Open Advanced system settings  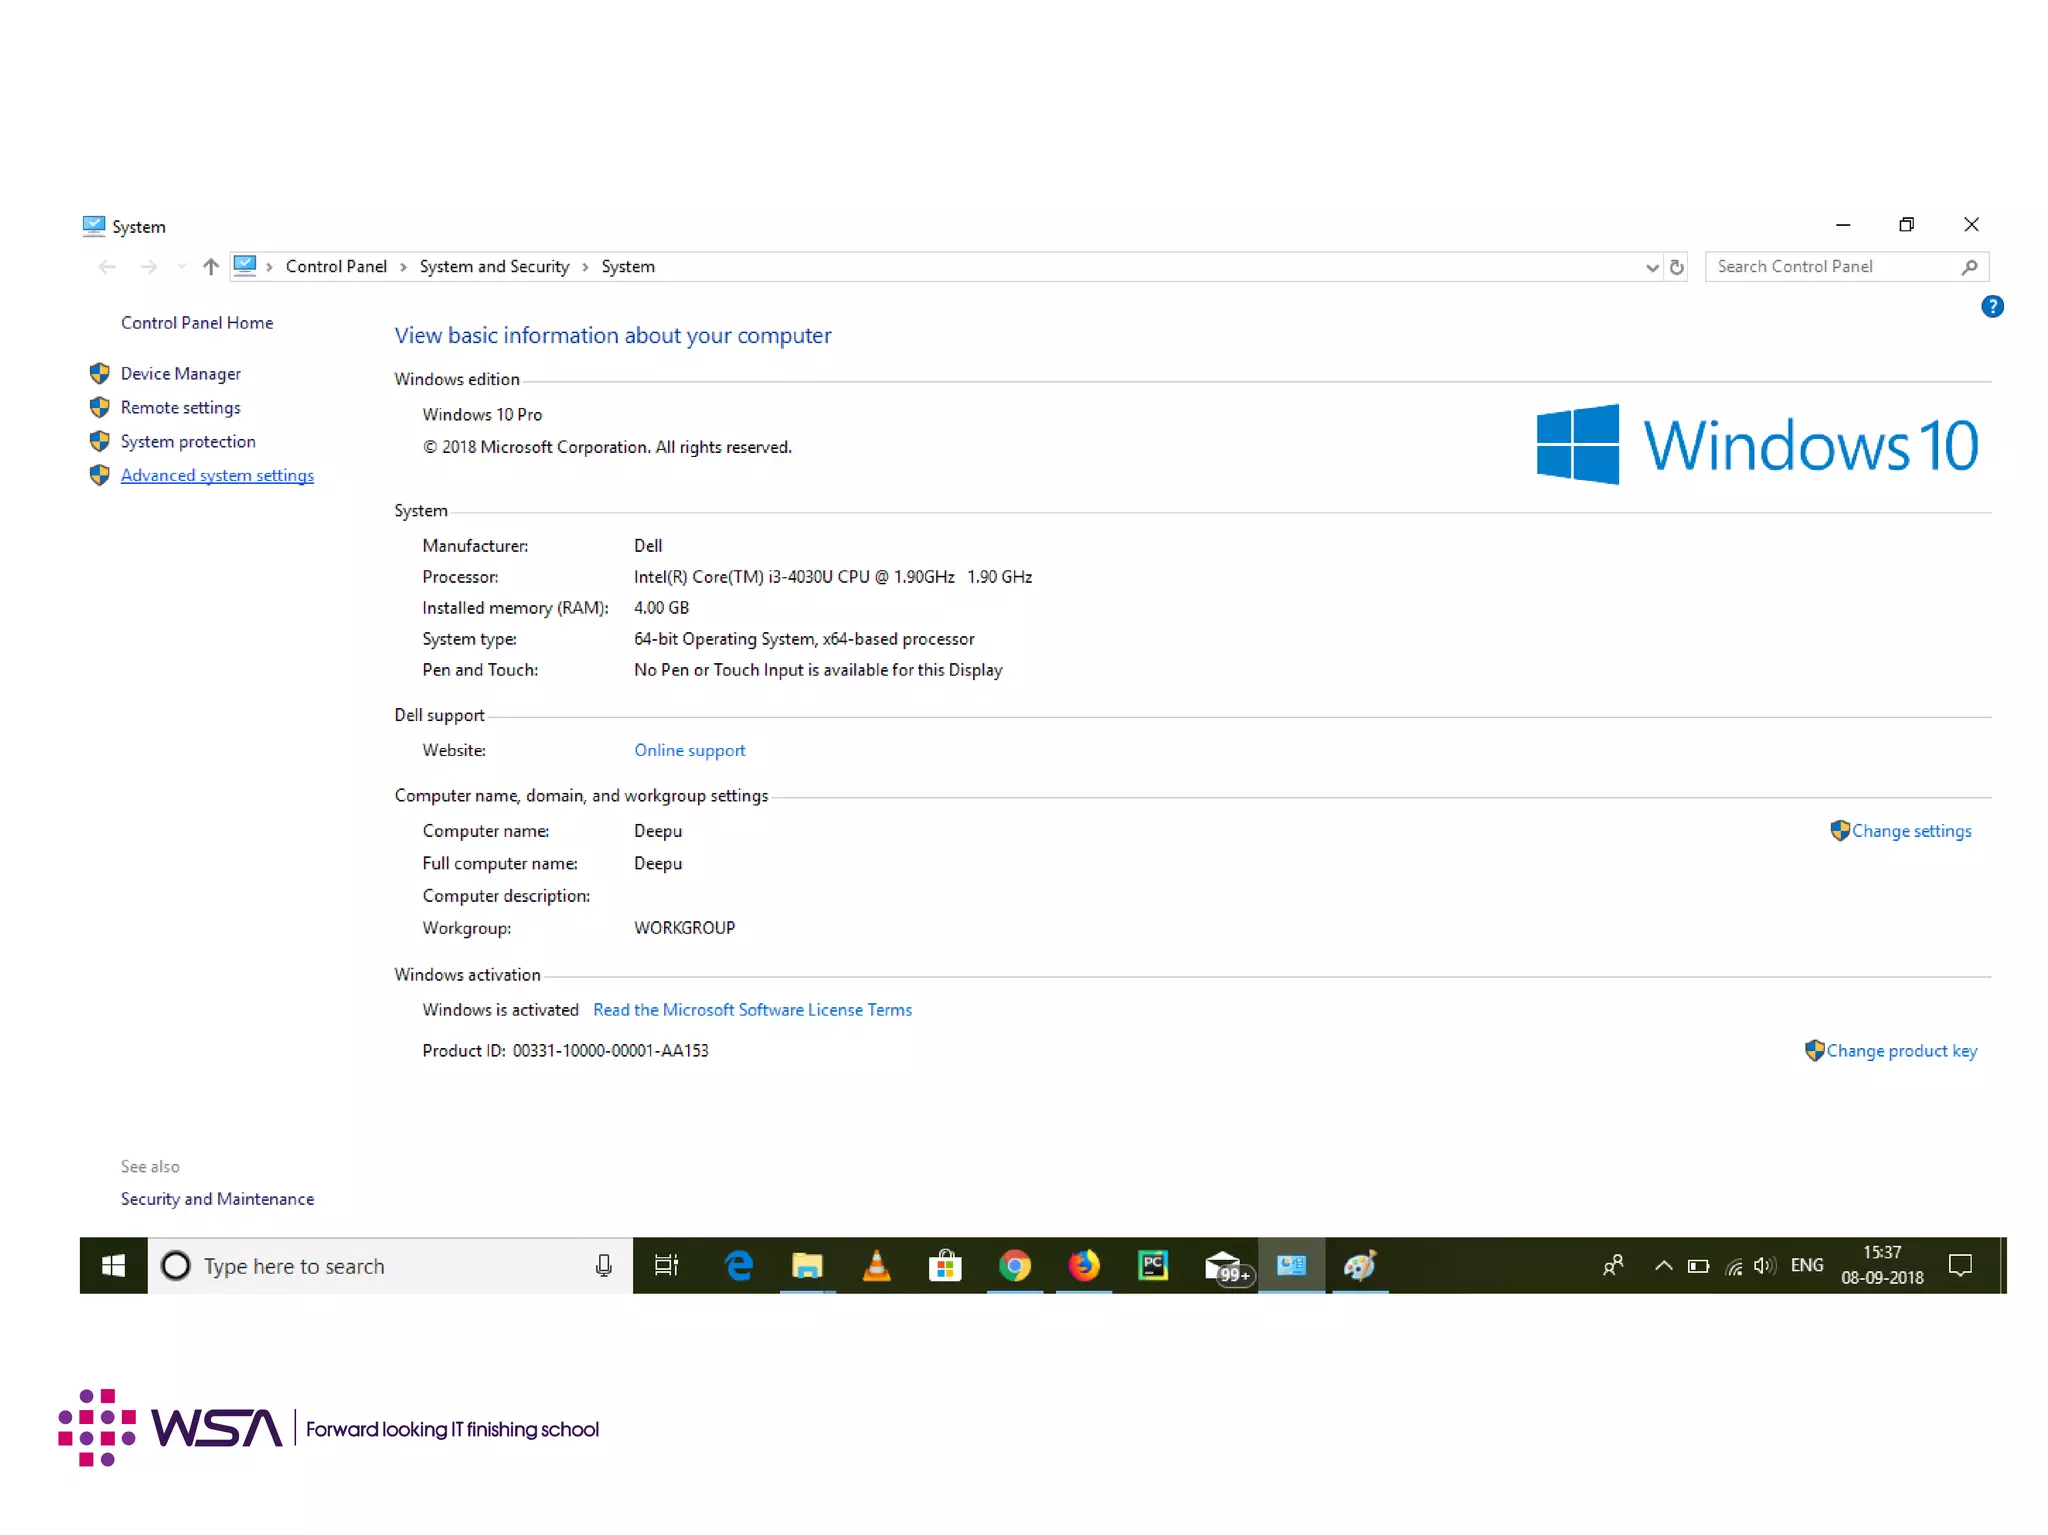coord(217,475)
